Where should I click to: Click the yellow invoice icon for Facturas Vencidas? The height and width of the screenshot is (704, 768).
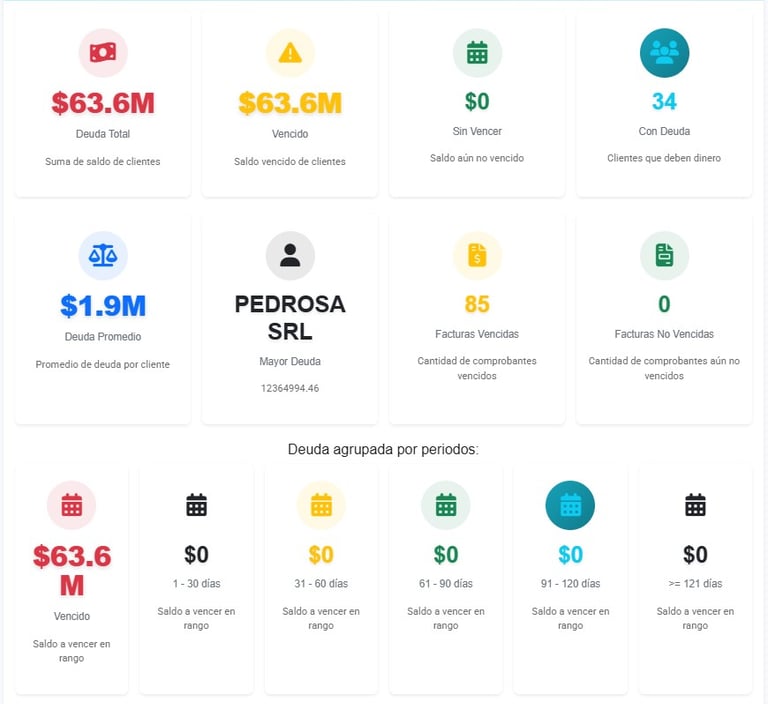click(x=477, y=255)
